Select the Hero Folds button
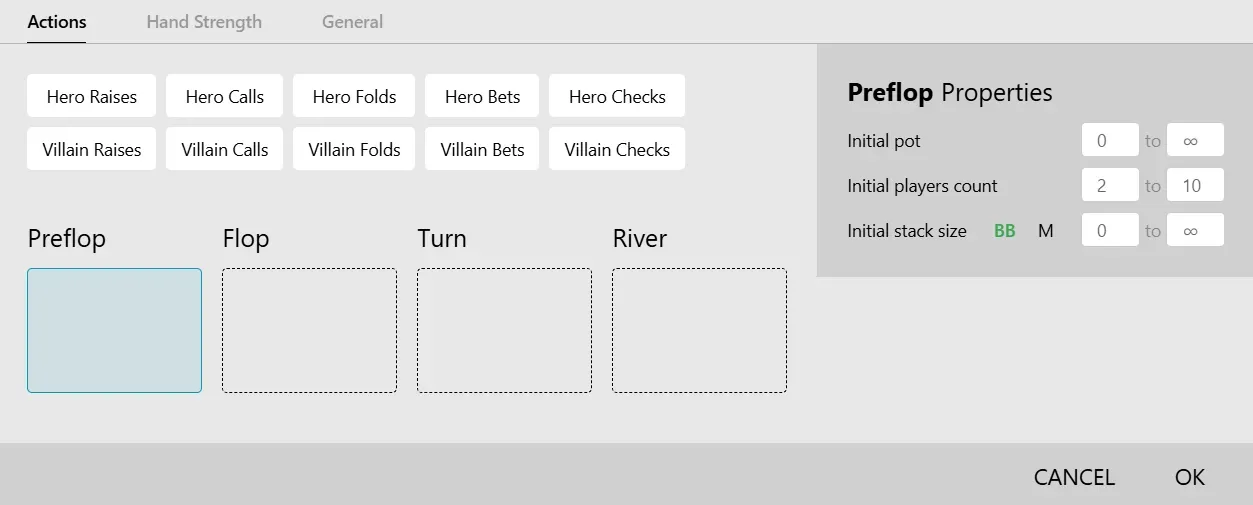 (x=354, y=97)
